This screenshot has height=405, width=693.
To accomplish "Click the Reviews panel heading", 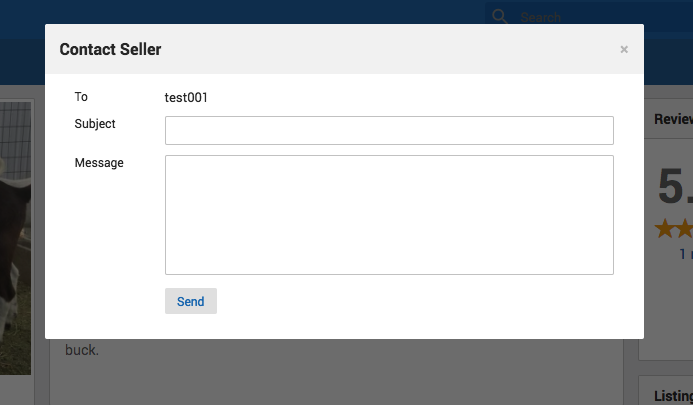I will coord(674,119).
